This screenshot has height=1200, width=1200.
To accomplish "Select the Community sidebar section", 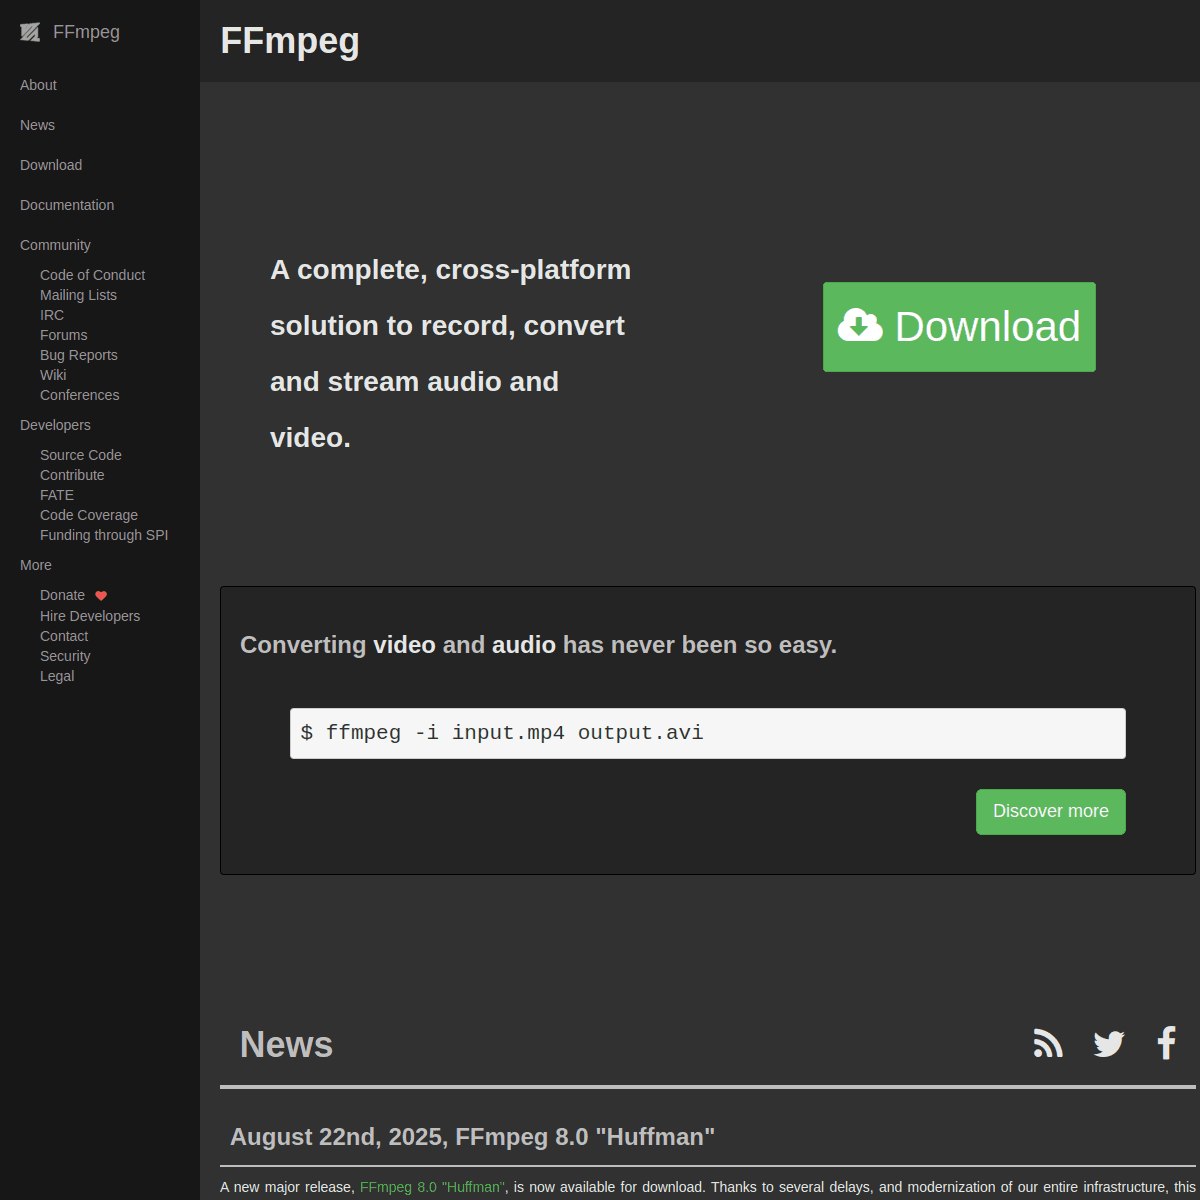I will tap(55, 245).
